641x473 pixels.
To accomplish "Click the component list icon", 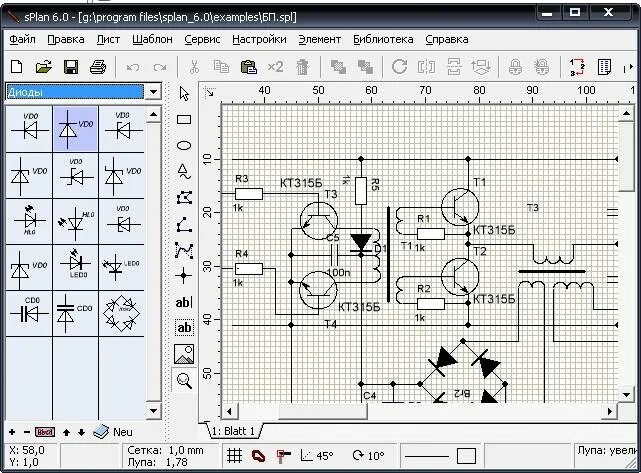I will pos(604,67).
